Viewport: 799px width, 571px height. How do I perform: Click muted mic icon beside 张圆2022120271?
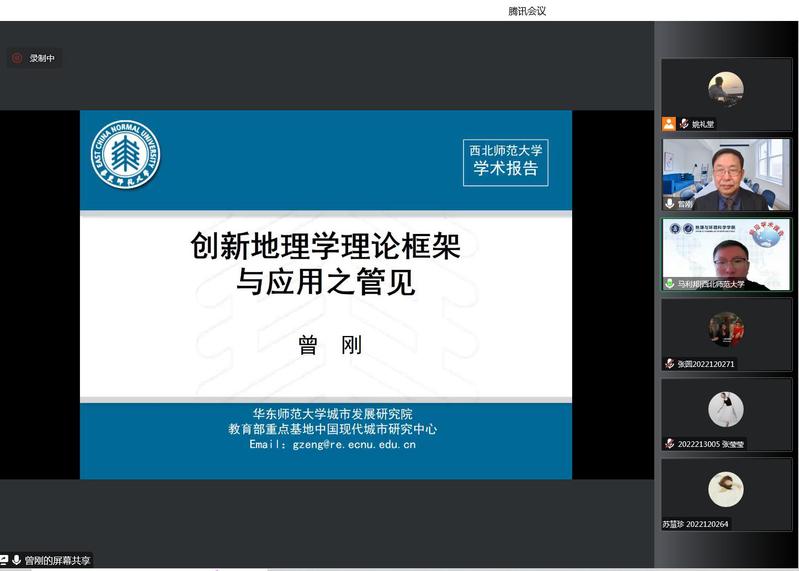click(x=669, y=364)
